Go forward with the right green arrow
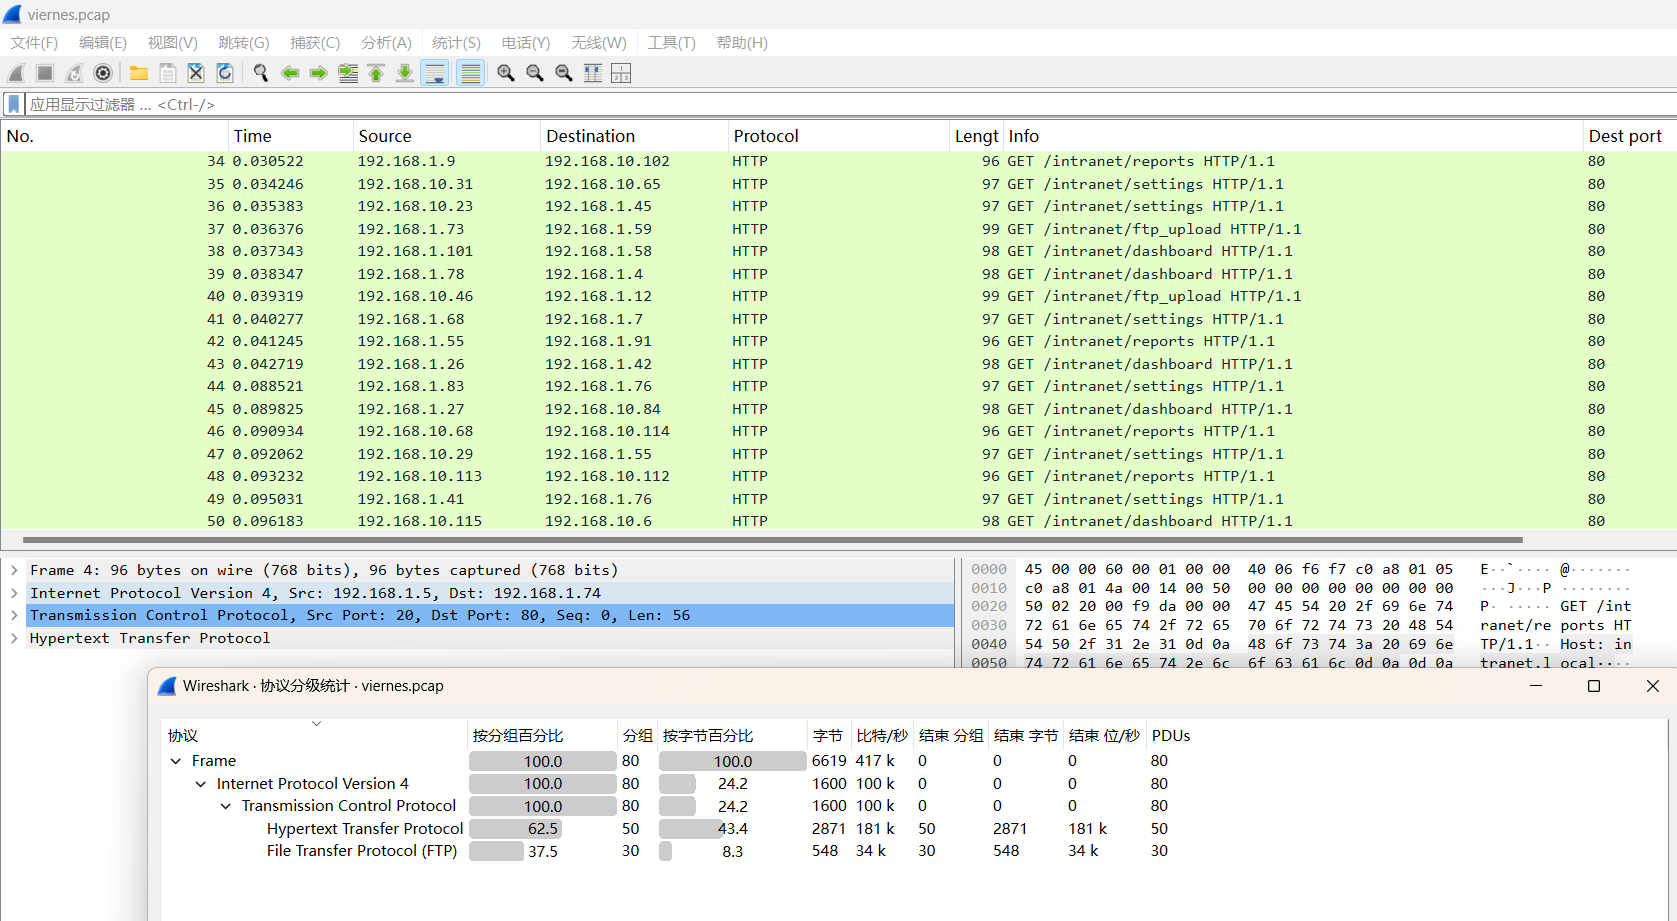1677x921 pixels. click(319, 73)
